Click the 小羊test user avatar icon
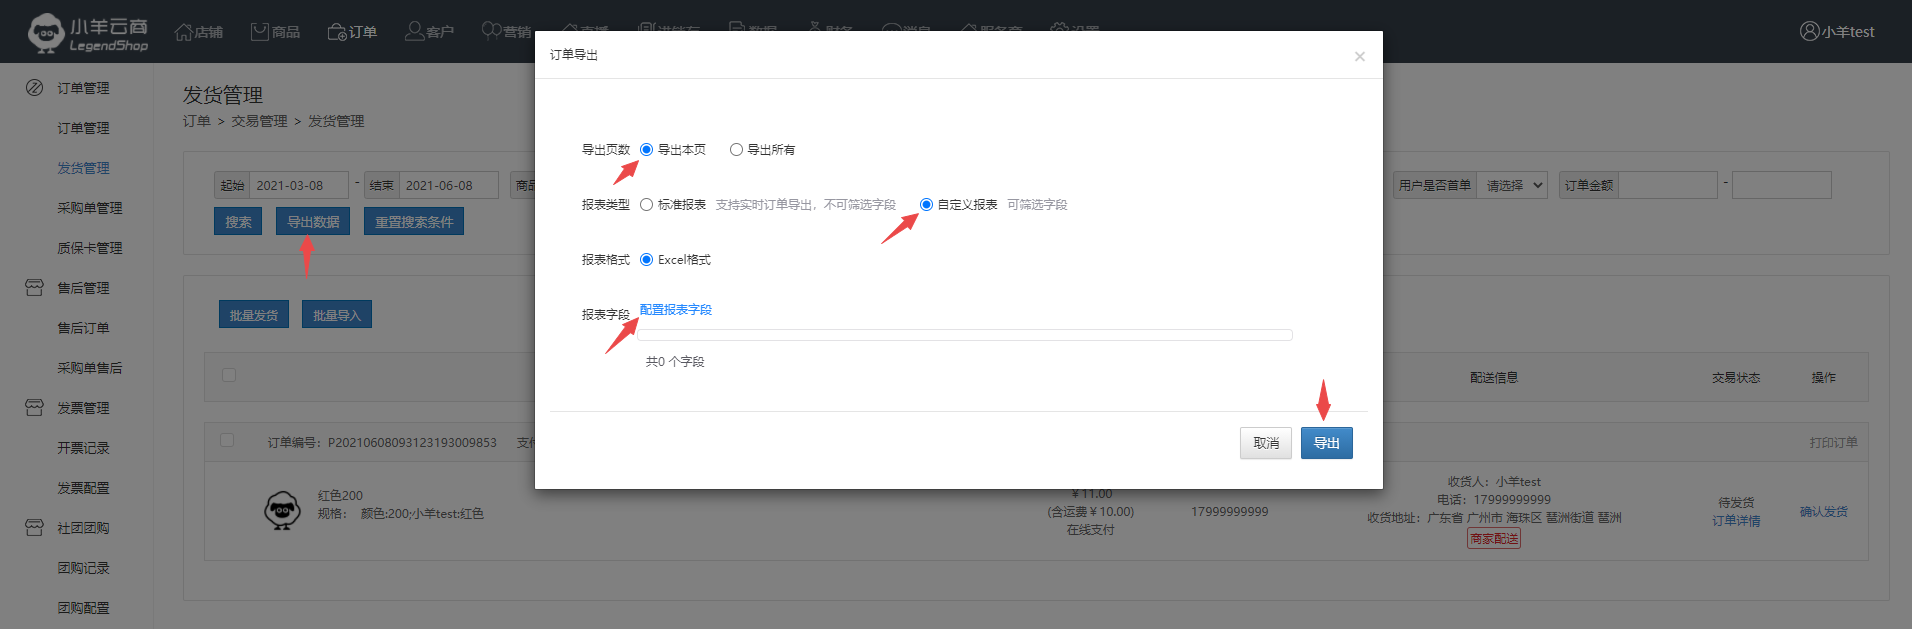Image resolution: width=1912 pixels, height=629 pixels. (1809, 31)
